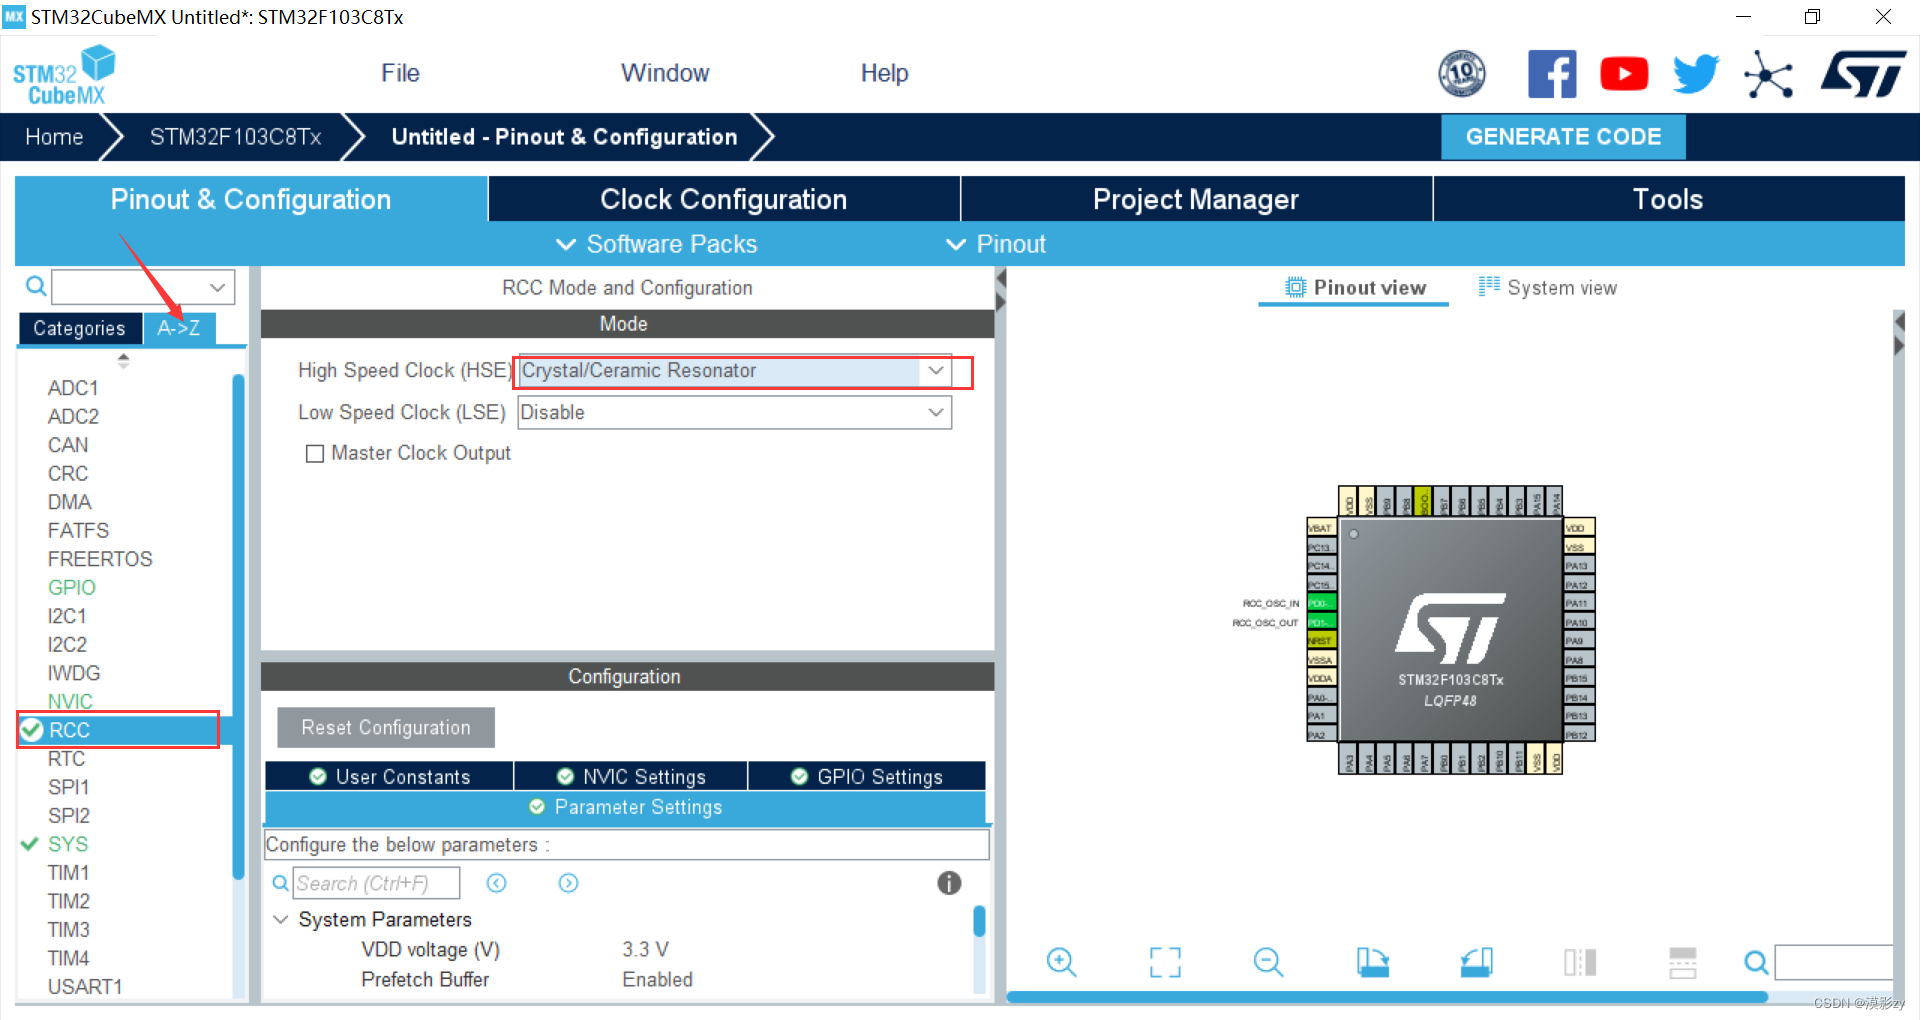Switch to the A->Z list tab
The width and height of the screenshot is (1920, 1020).
(x=179, y=328)
